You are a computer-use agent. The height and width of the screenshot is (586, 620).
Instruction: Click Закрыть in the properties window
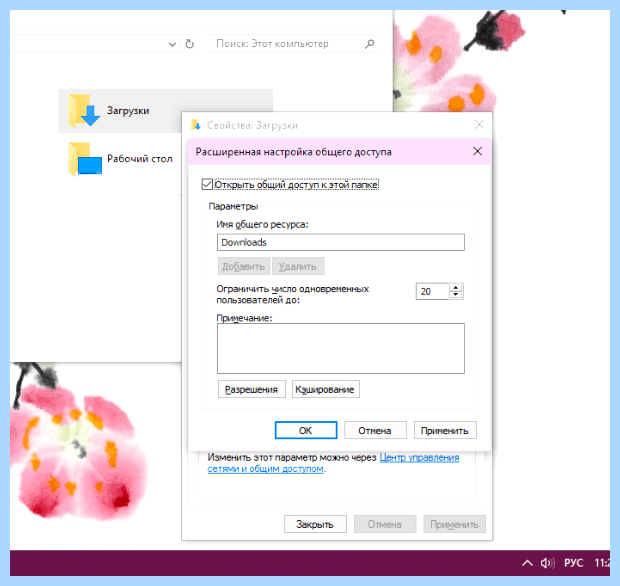(315, 524)
